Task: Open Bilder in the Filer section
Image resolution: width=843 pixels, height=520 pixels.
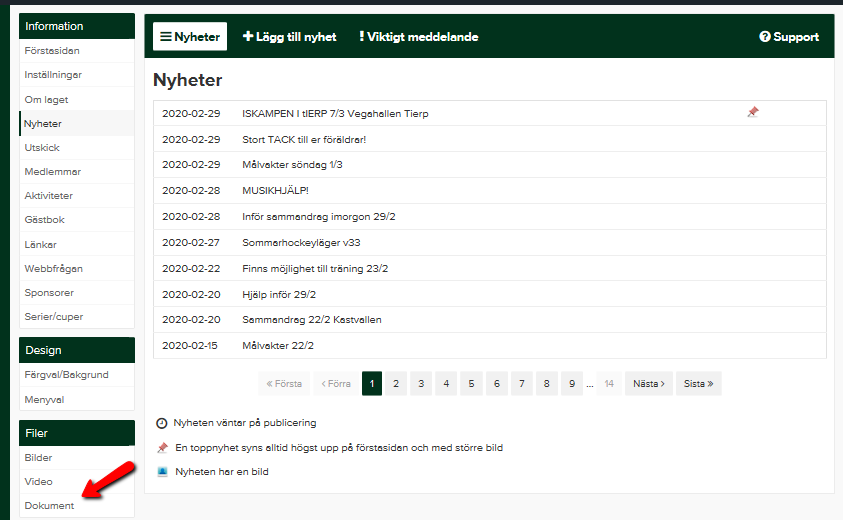Action: click(38, 458)
